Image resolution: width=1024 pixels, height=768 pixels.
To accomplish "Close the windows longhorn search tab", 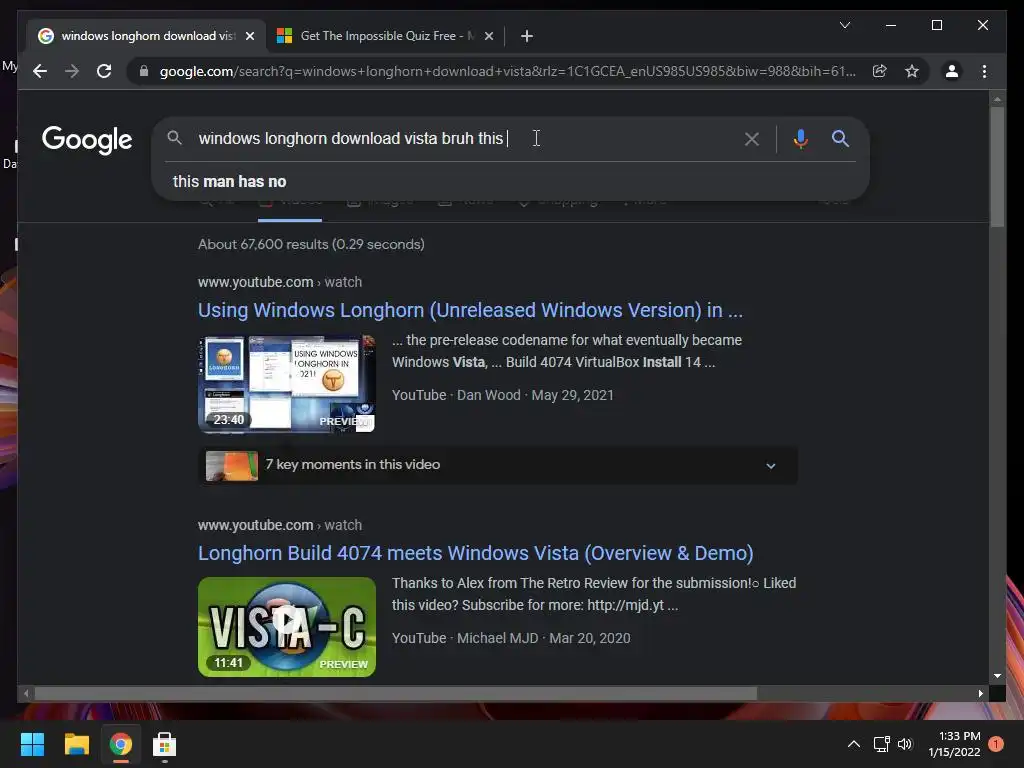I will tap(249, 36).
